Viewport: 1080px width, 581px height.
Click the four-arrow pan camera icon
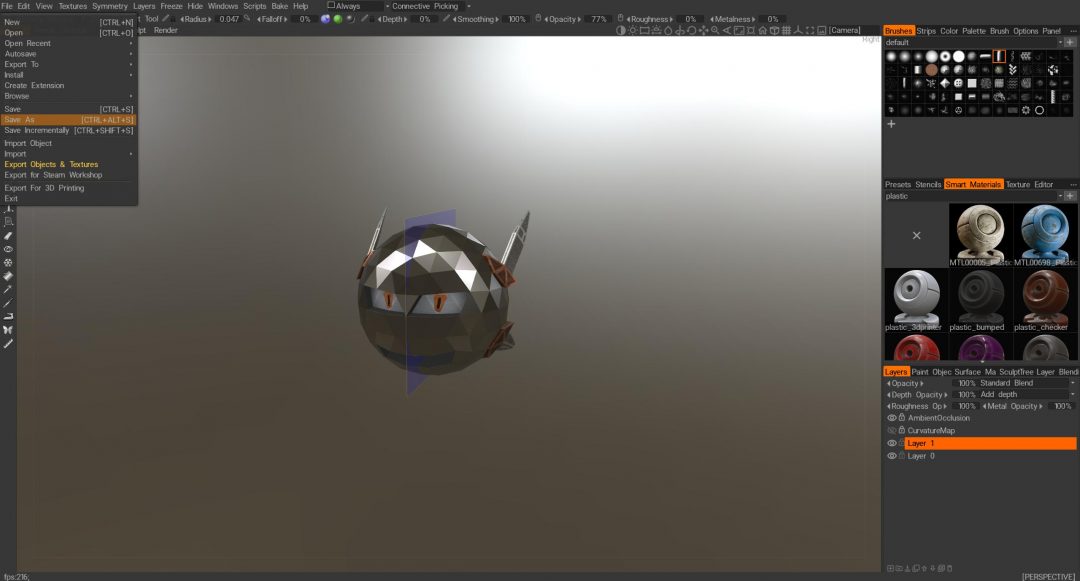(x=703, y=30)
